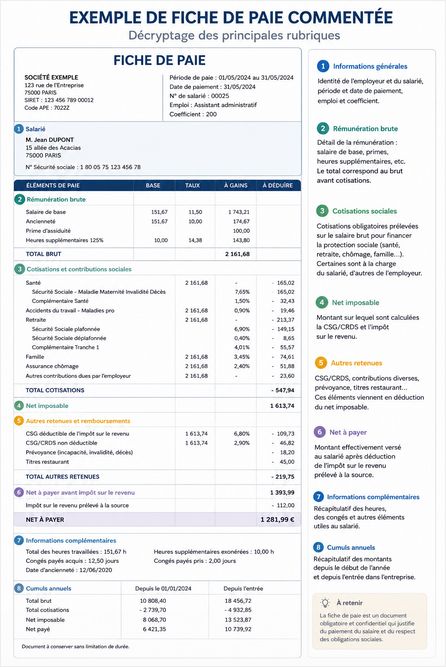Select 'Code APE : 70222'
446x667 pixels.
coord(47,108)
